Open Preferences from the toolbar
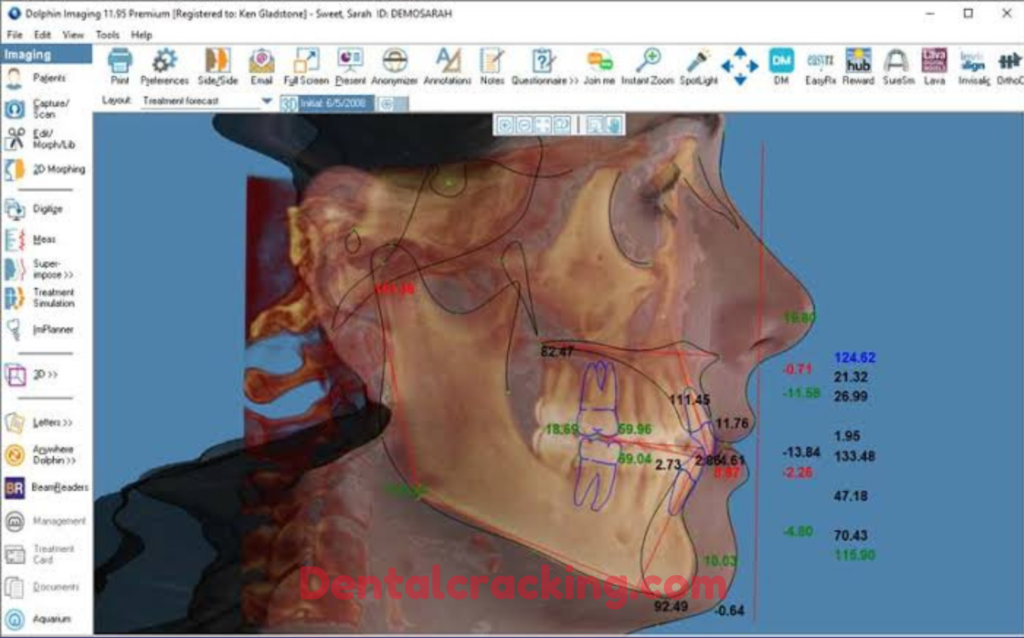 [x=163, y=63]
